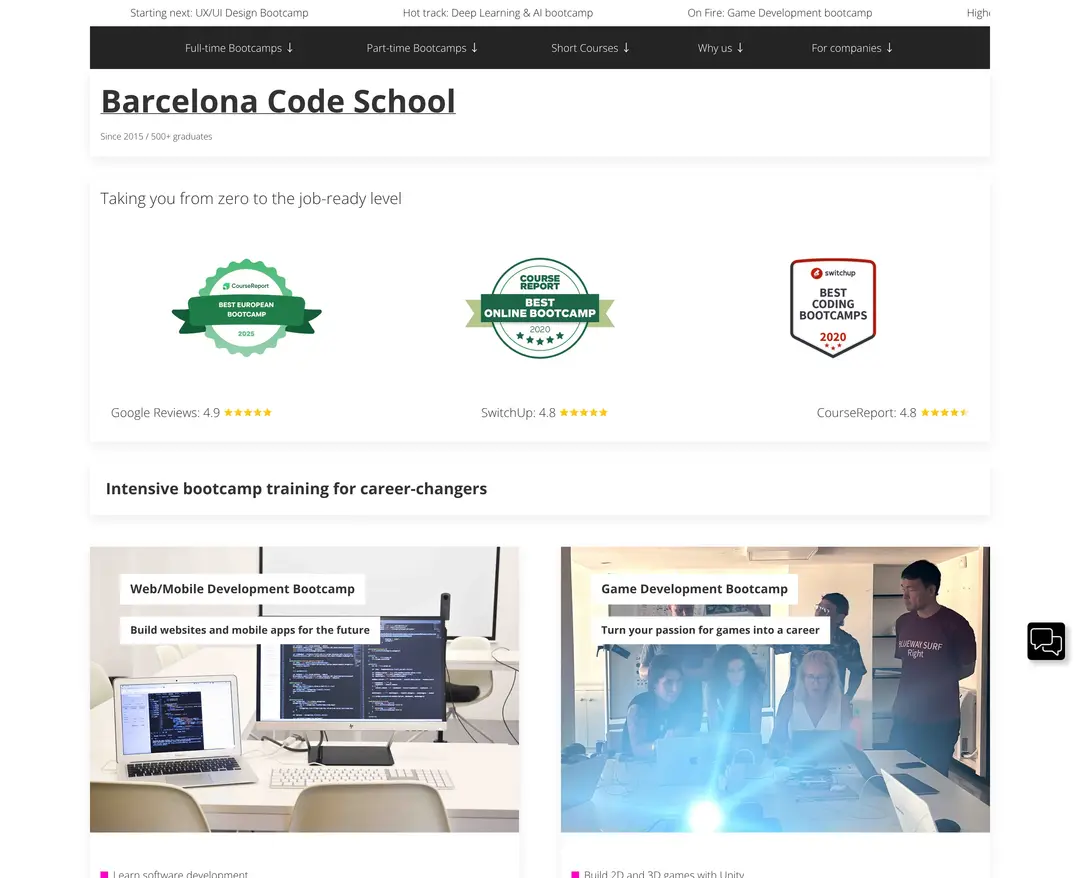Click 'Taking you from zero to the job-ready level'

251,198
